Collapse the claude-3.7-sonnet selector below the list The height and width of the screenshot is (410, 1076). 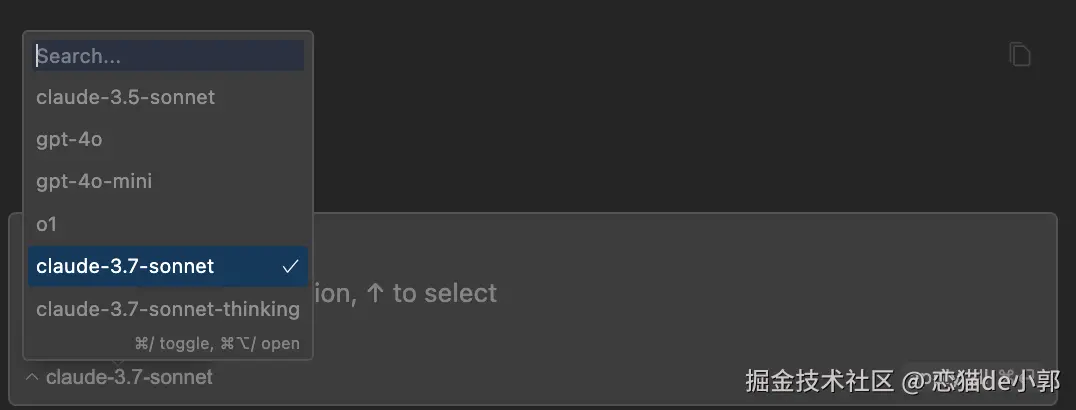129,378
